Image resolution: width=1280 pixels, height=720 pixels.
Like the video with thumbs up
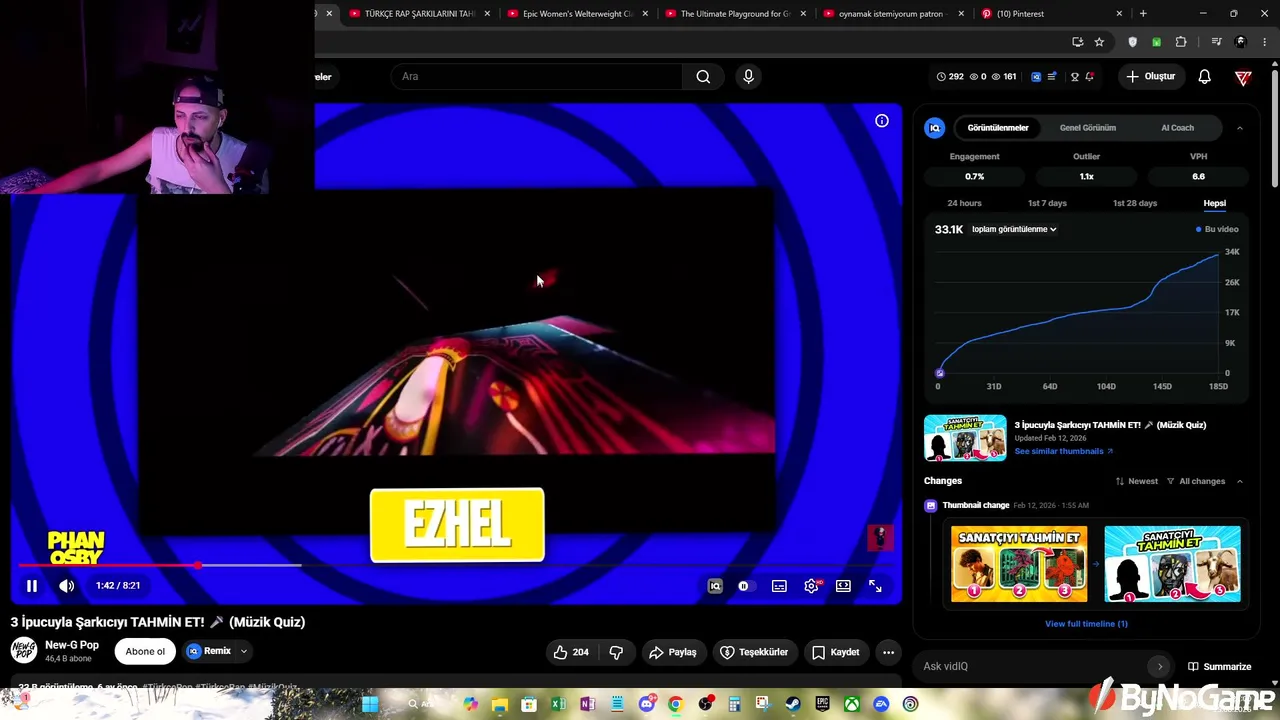pos(571,652)
